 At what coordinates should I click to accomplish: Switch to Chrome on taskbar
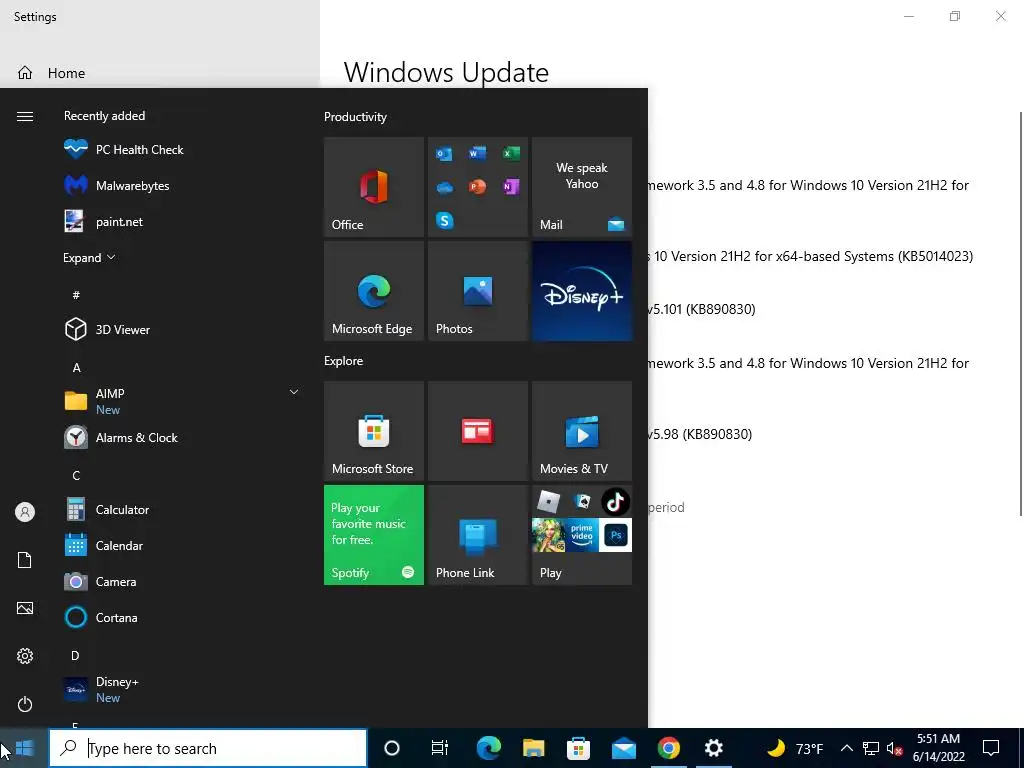tap(669, 748)
